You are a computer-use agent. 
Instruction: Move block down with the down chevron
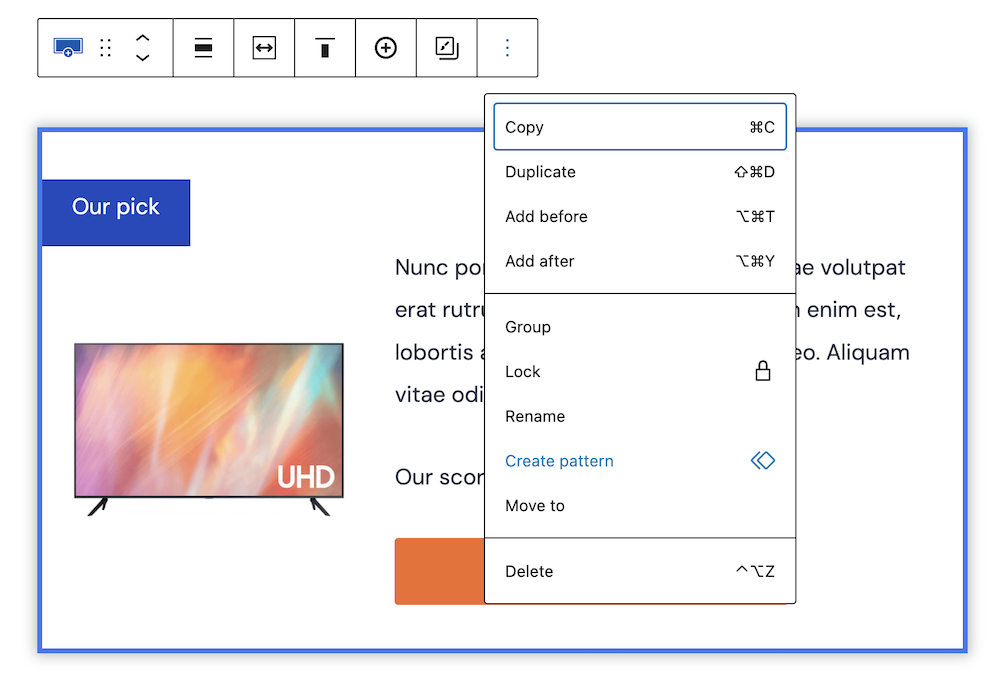142,58
